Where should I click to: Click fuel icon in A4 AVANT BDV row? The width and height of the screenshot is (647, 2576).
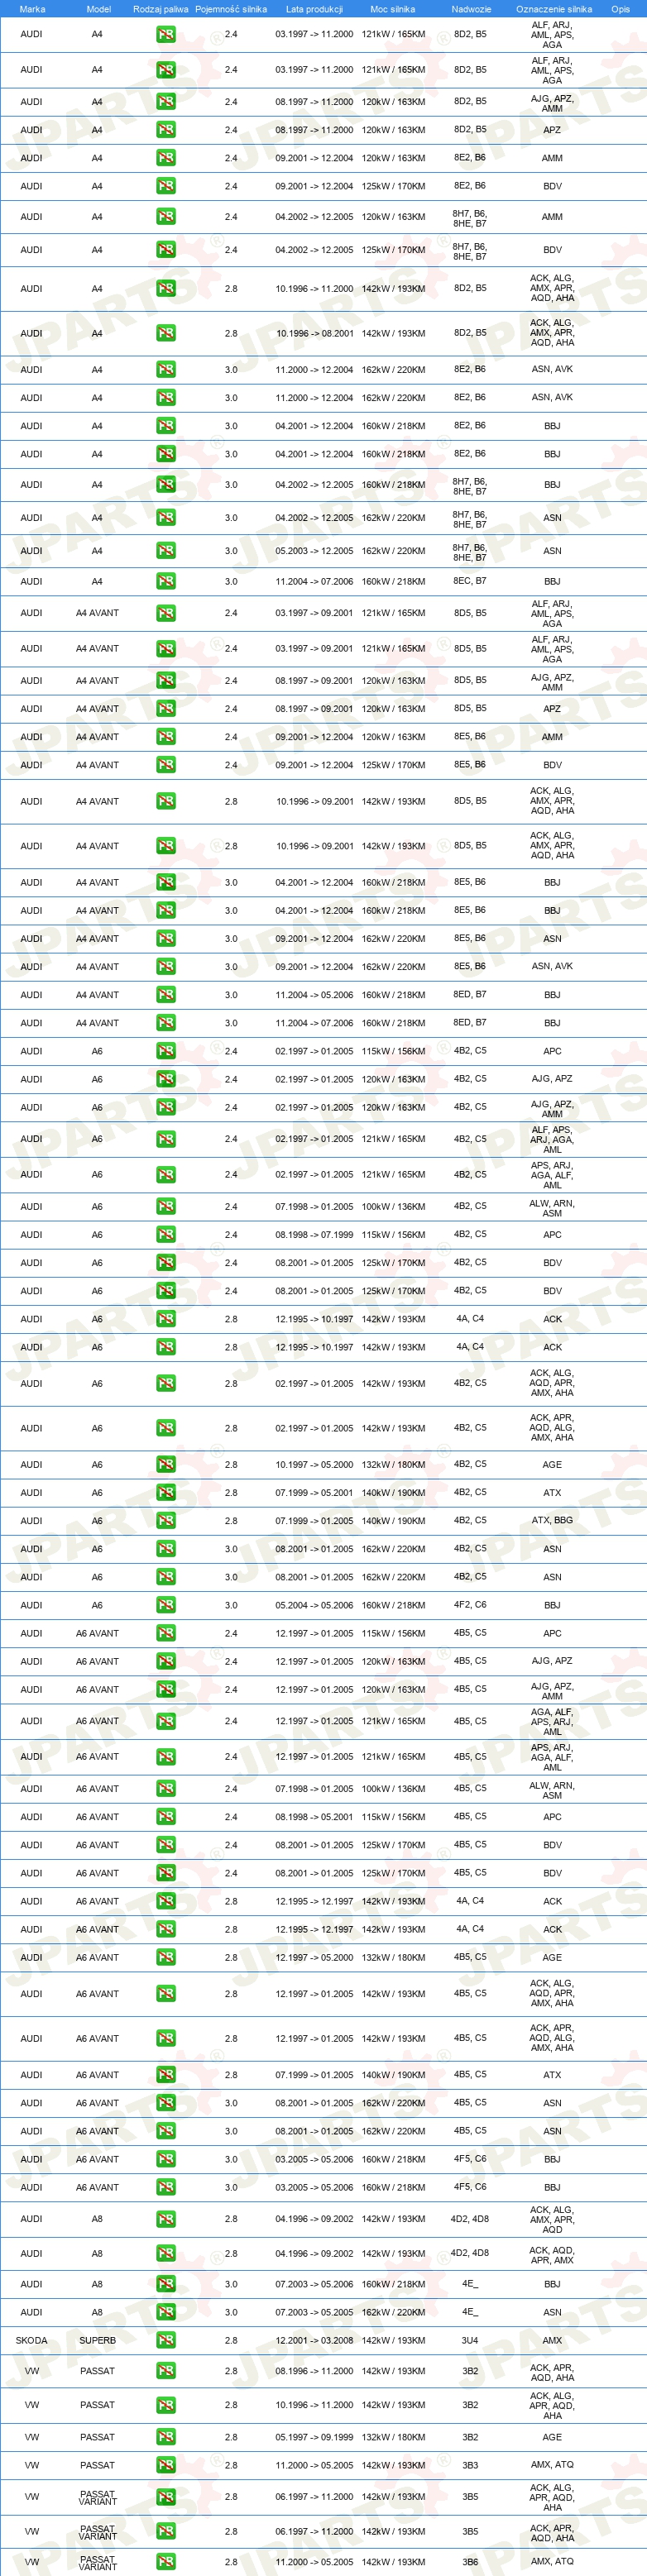[166, 765]
